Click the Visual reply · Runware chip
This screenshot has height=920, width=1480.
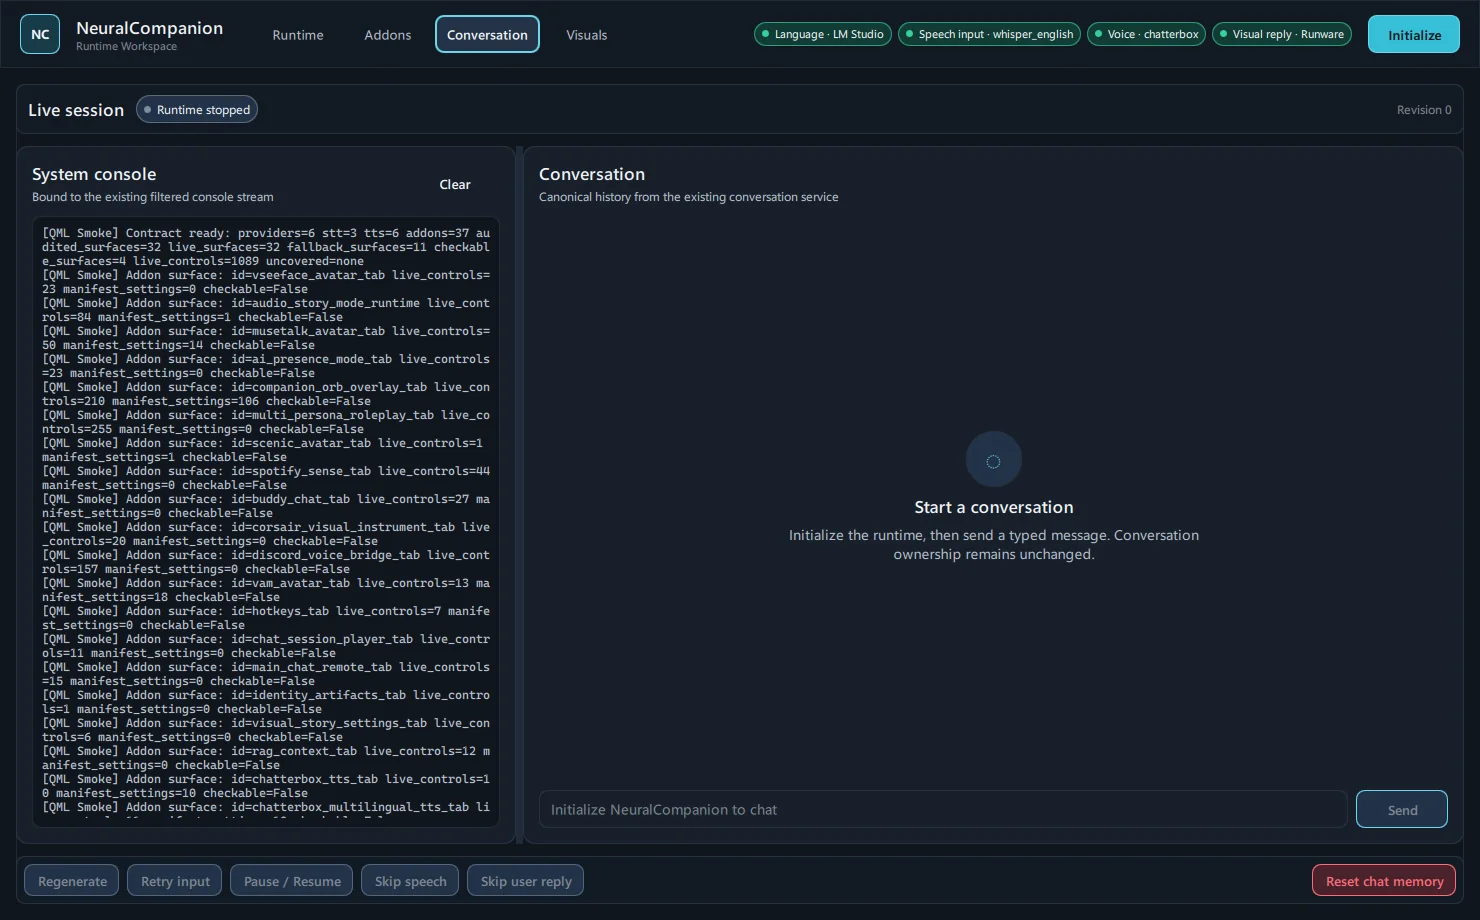click(1282, 34)
